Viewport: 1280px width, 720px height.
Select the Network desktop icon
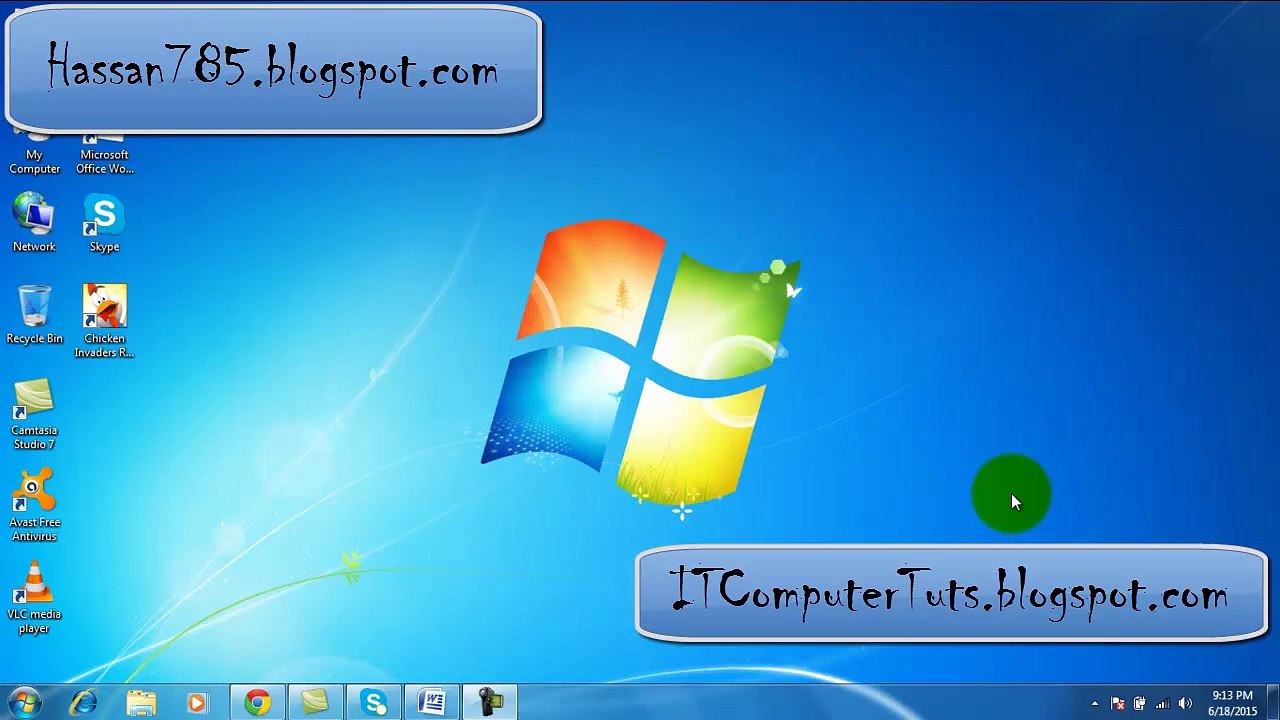(x=34, y=223)
